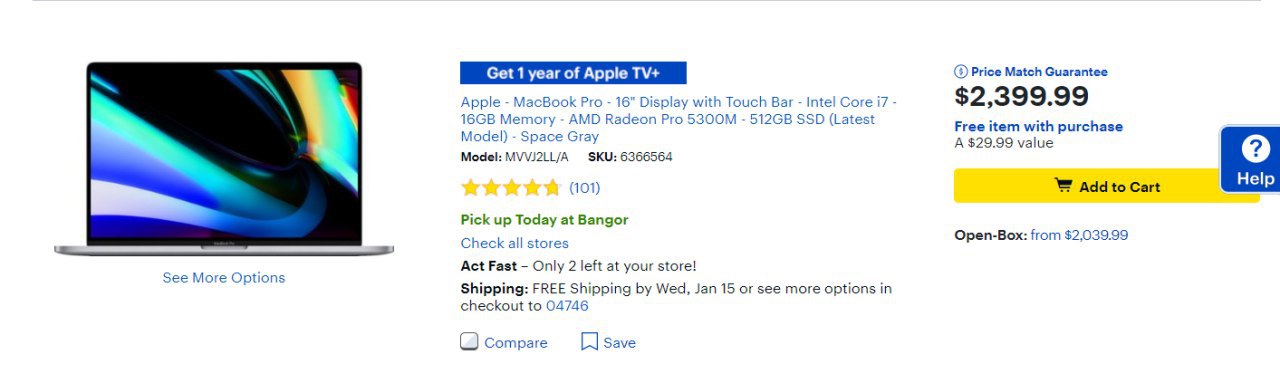Tick the Compare checkbox
Image resolution: width=1280 pixels, height=383 pixels.
pos(469,342)
